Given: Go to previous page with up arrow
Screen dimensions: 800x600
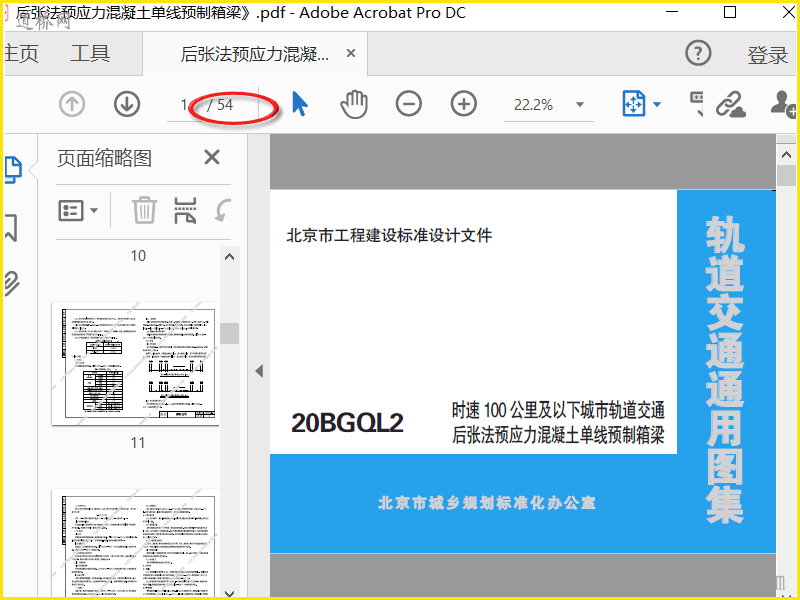Looking at the screenshot, I should [71, 105].
